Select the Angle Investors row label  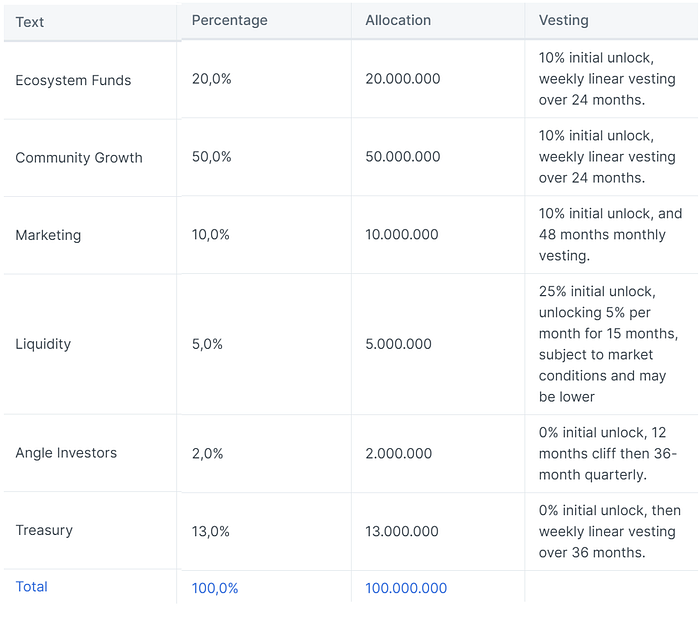[x=66, y=453]
